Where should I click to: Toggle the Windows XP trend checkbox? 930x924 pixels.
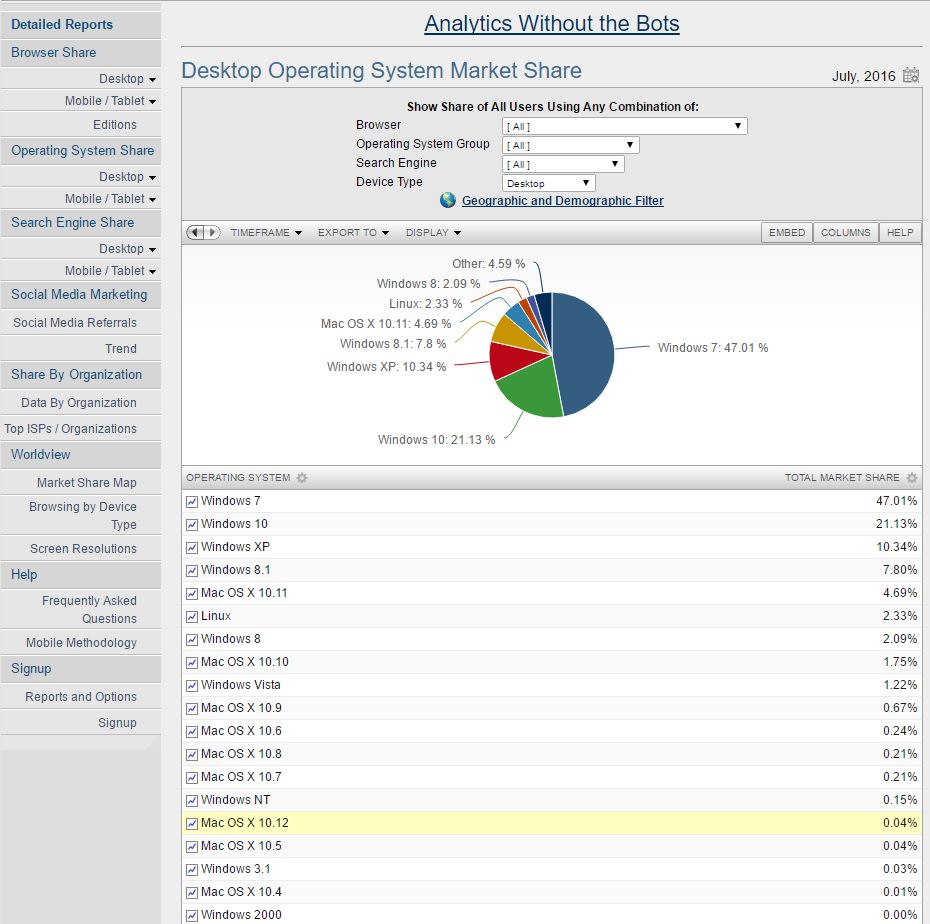pyautogui.click(x=192, y=547)
